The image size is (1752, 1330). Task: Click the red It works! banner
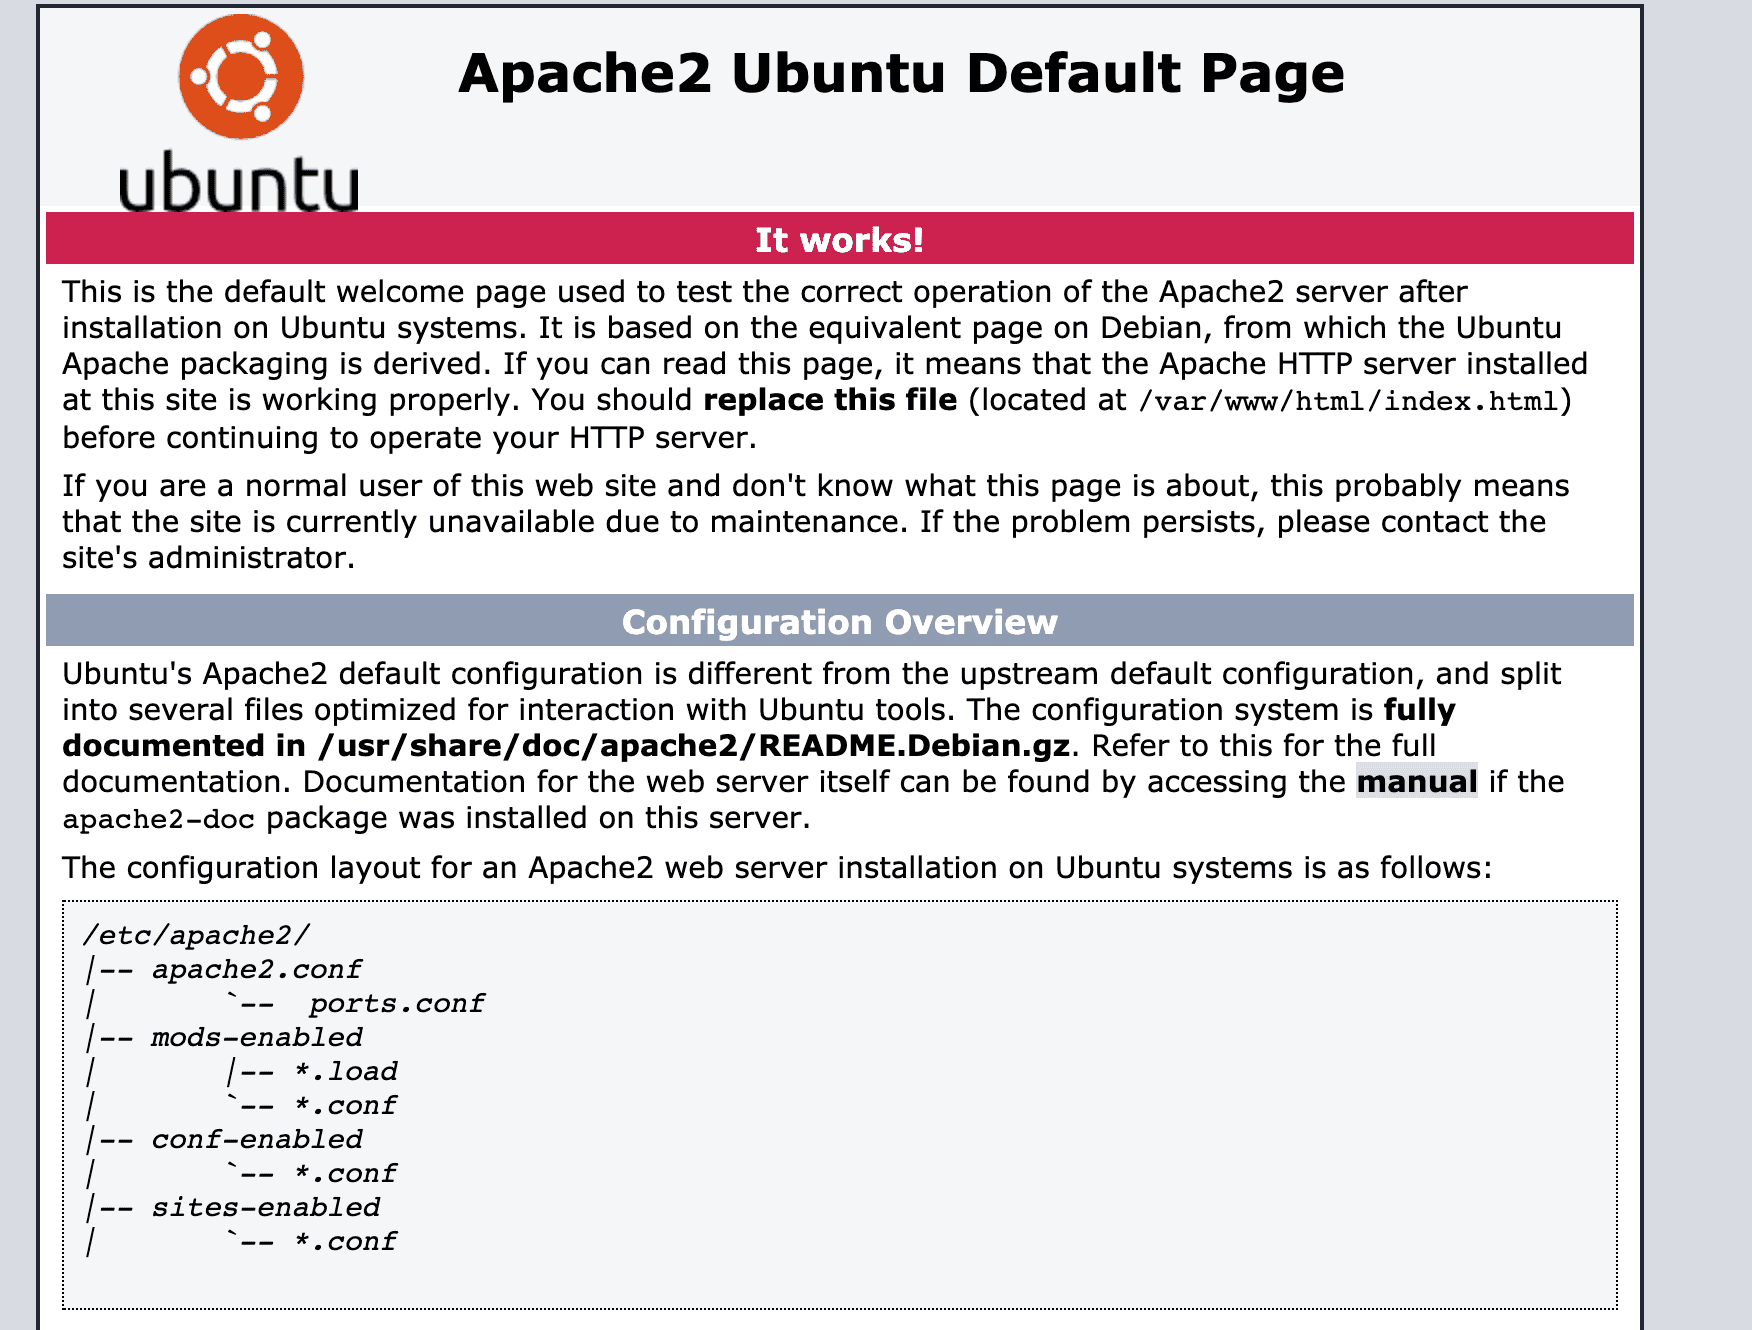[x=839, y=240]
